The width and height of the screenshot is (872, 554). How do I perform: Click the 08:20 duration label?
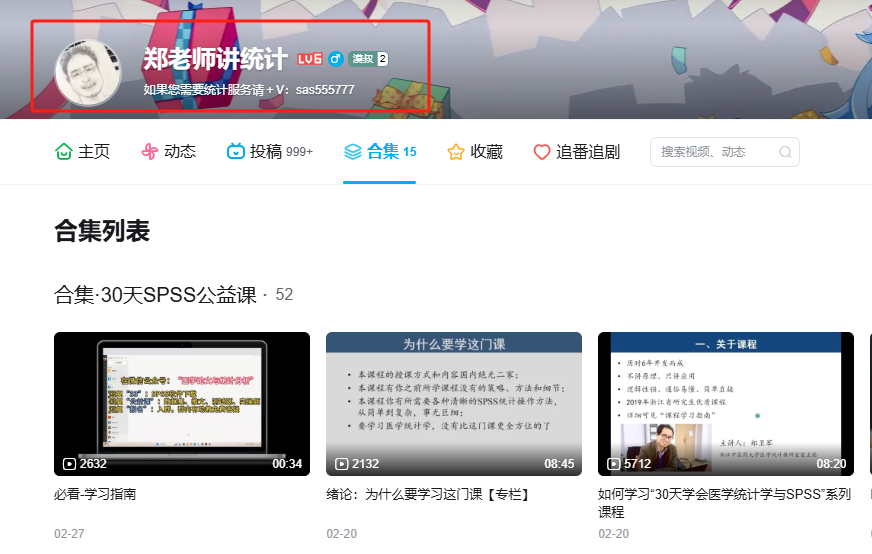831,464
